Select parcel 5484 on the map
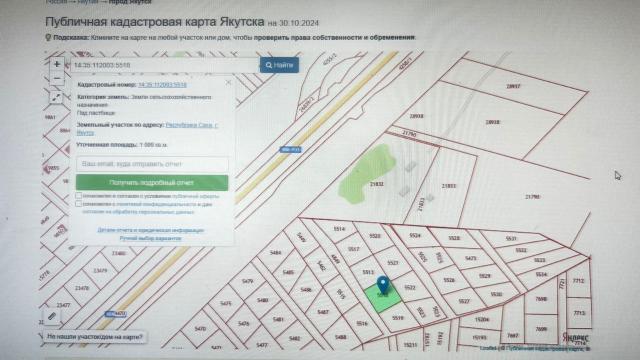The height and width of the screenshot is (360, 640). coord(276,253)
